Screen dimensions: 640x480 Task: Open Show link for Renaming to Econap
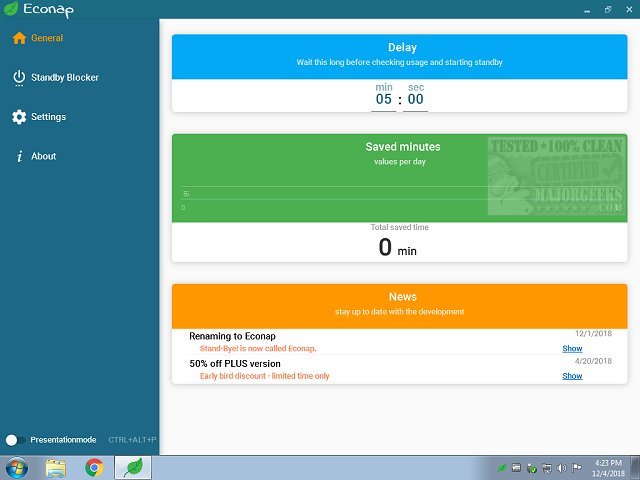(x=572, y=349)
